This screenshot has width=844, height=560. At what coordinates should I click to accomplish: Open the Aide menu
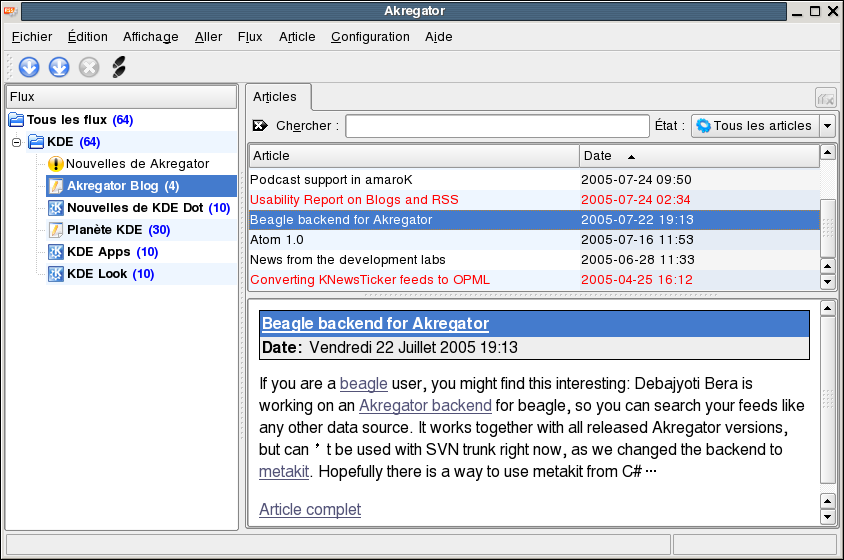point(438,37)
